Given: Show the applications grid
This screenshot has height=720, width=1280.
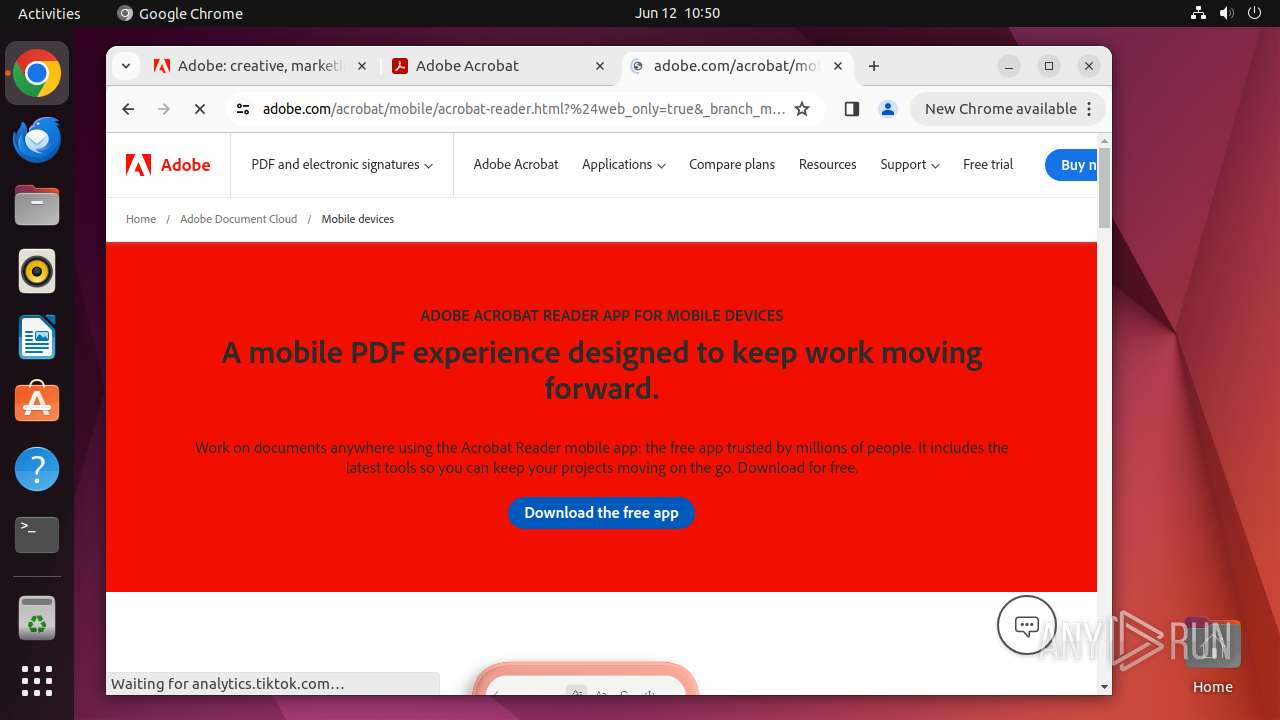Looking at the screenshot, I should pyautogui.click(x=37, y=681).
